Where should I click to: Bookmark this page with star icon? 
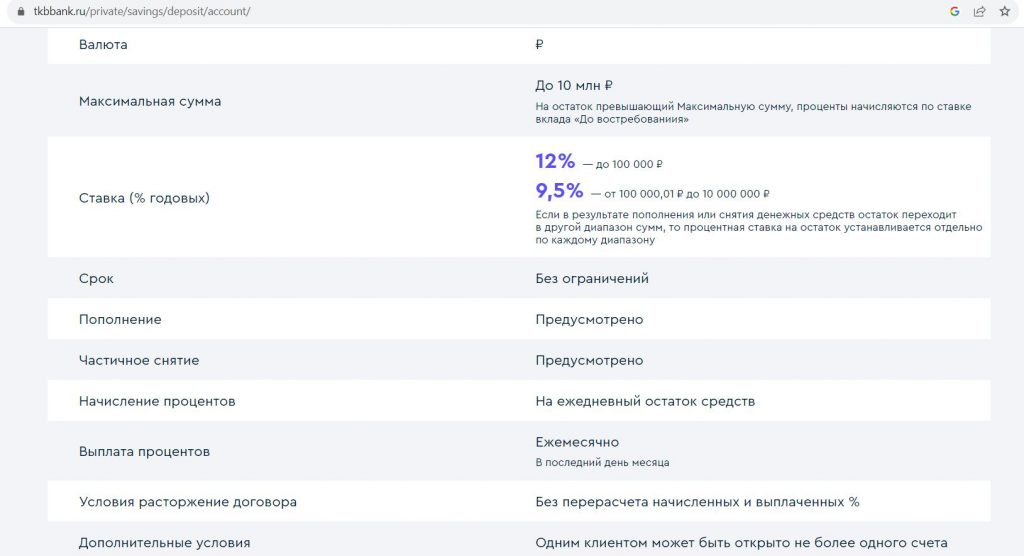pyautogui.click(x=1004, y=11)
